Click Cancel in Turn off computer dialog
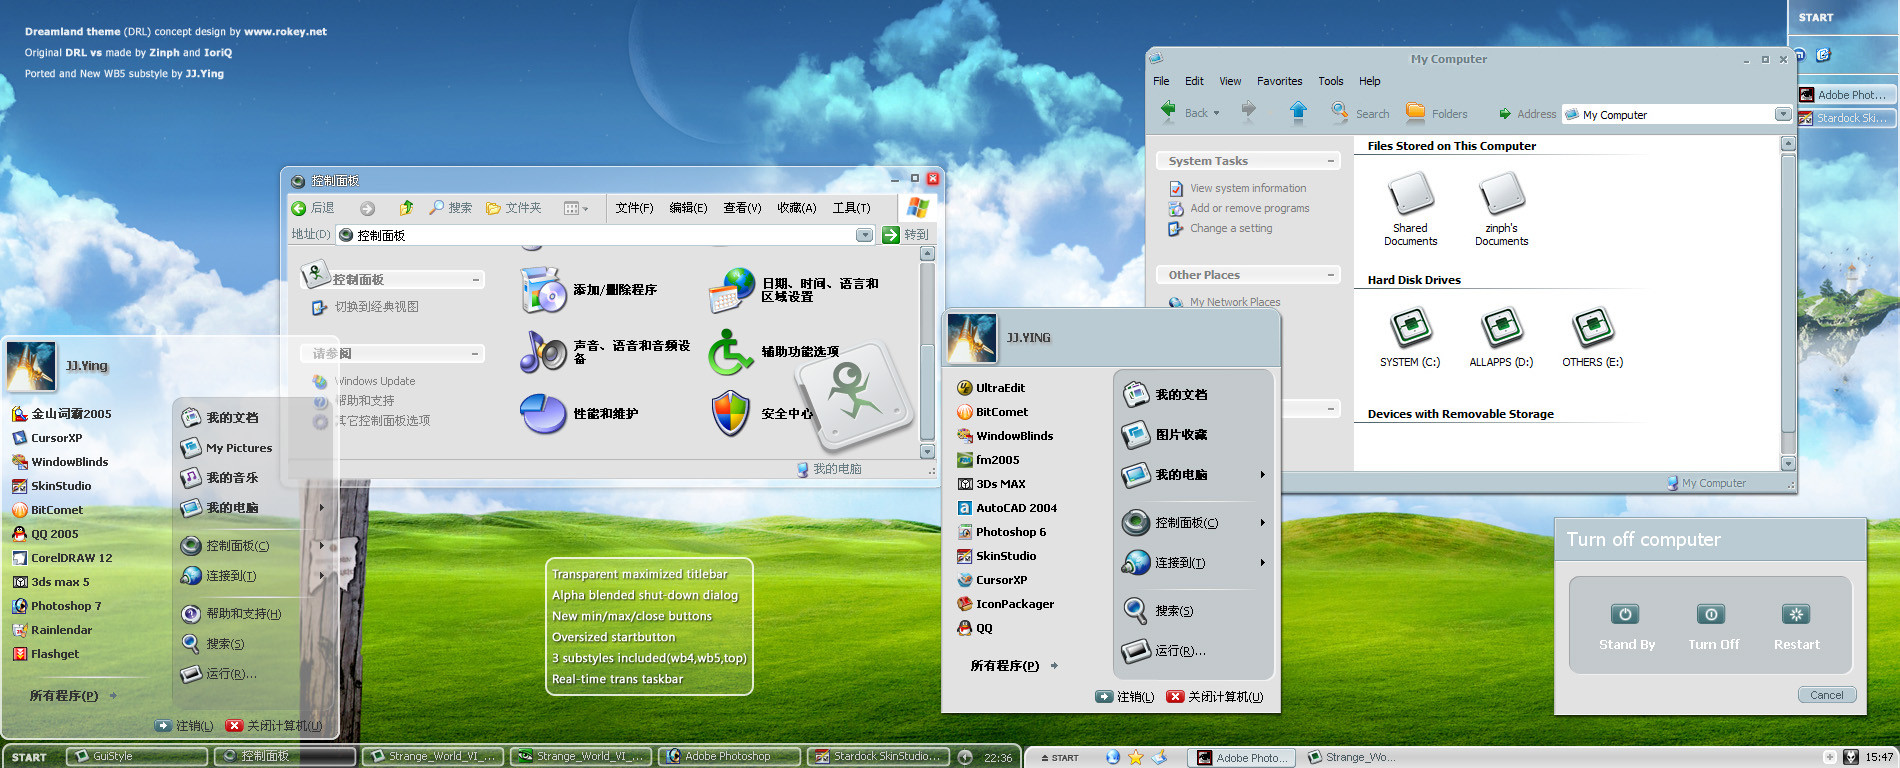This screenshot has width=1900, height=768. (x=1827, y=695)
